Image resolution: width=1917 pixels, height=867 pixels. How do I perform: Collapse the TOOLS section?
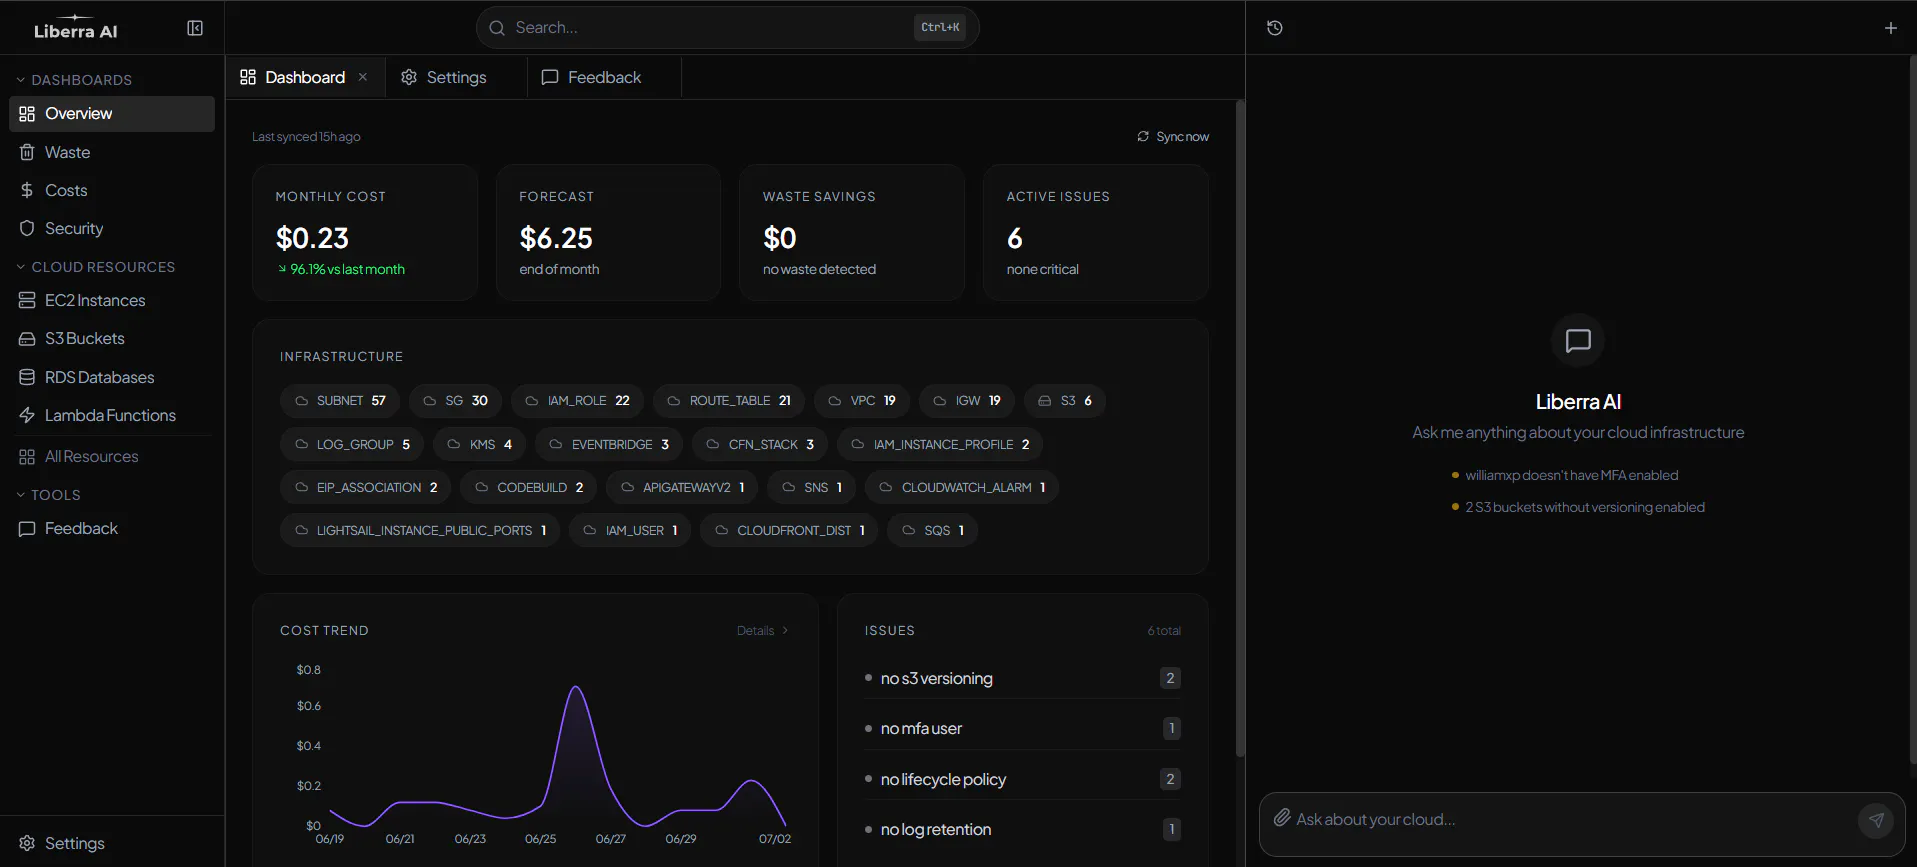[48, 495]
